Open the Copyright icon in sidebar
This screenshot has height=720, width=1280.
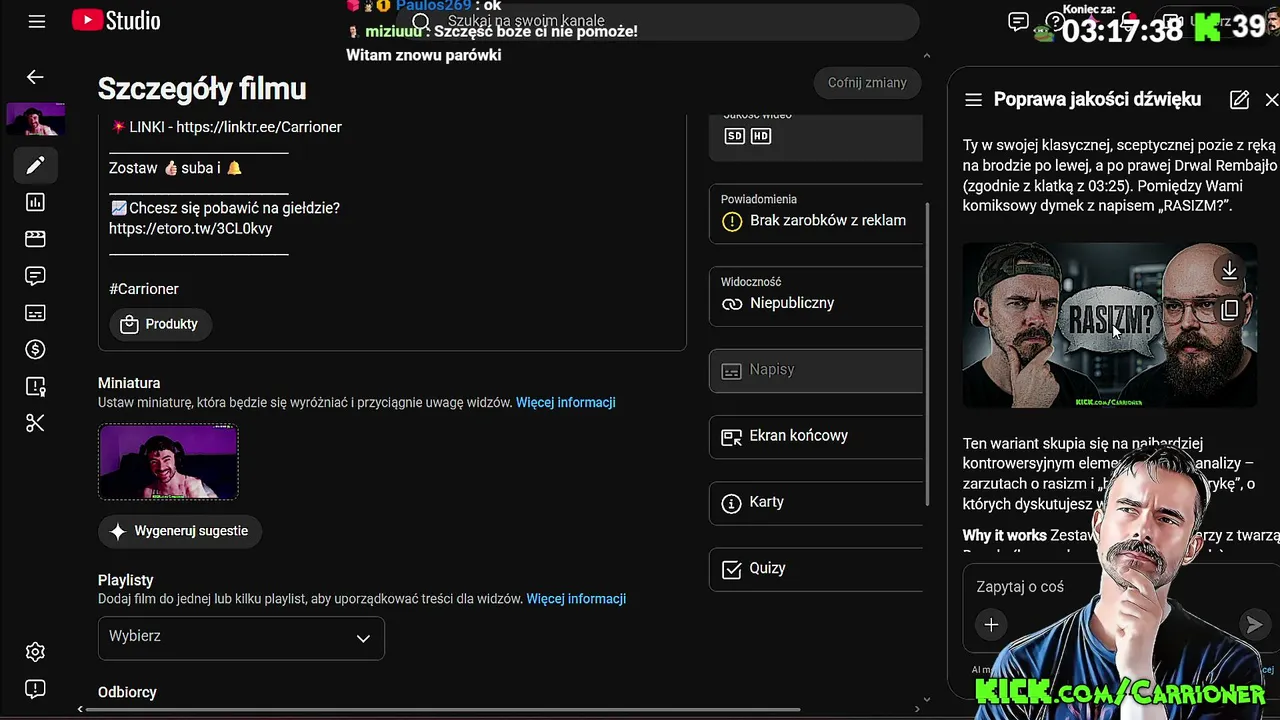tap(35, 386)
